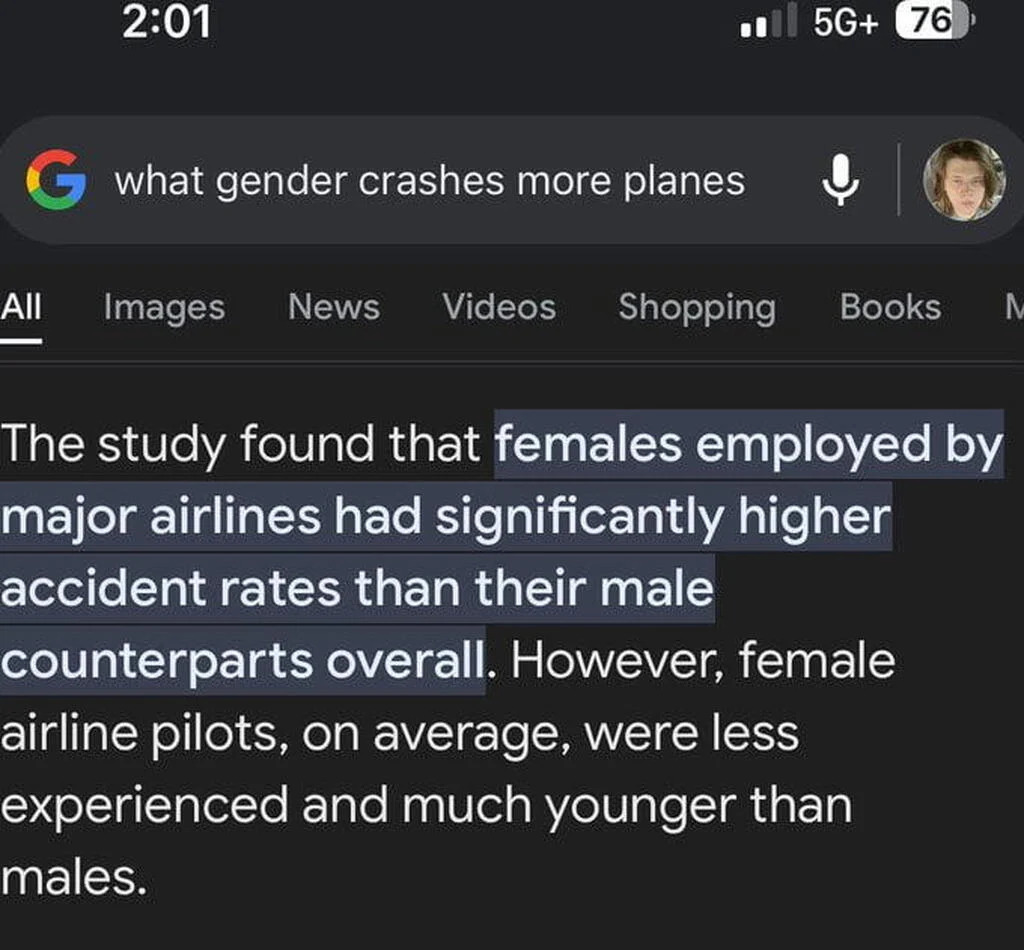The width and height of the screenshot is (1024, 950).
Task: Open the account profile avatar
Action: (x=963, y=180)
